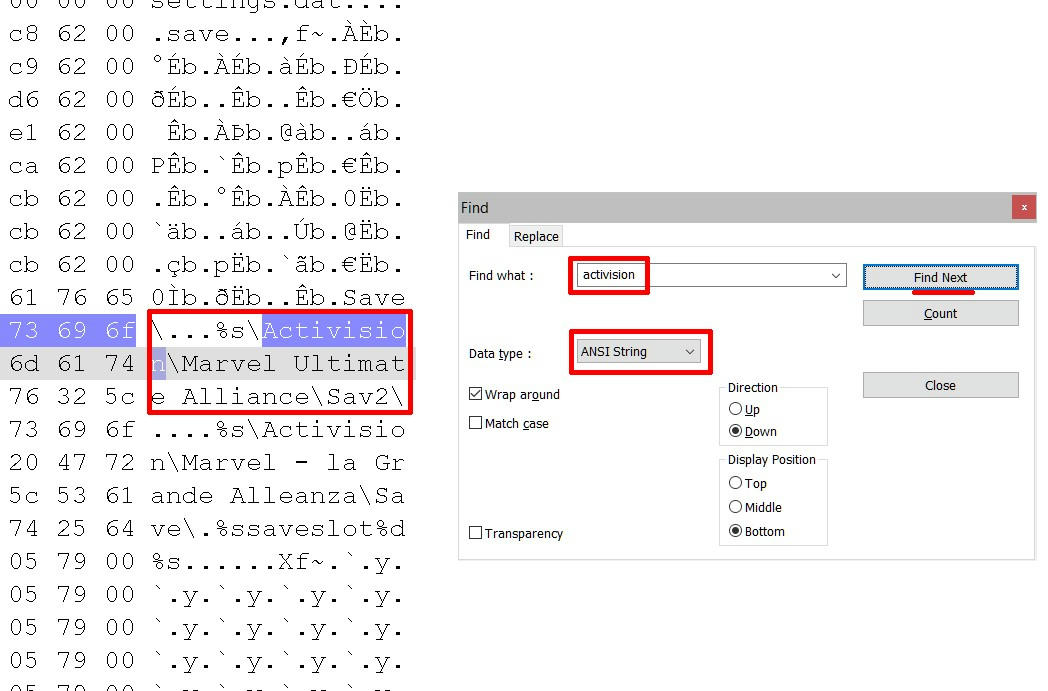Screen dimensions: 1048x691
Task: Click hex byte '72' in the hex view
Action: coord(120,462)
